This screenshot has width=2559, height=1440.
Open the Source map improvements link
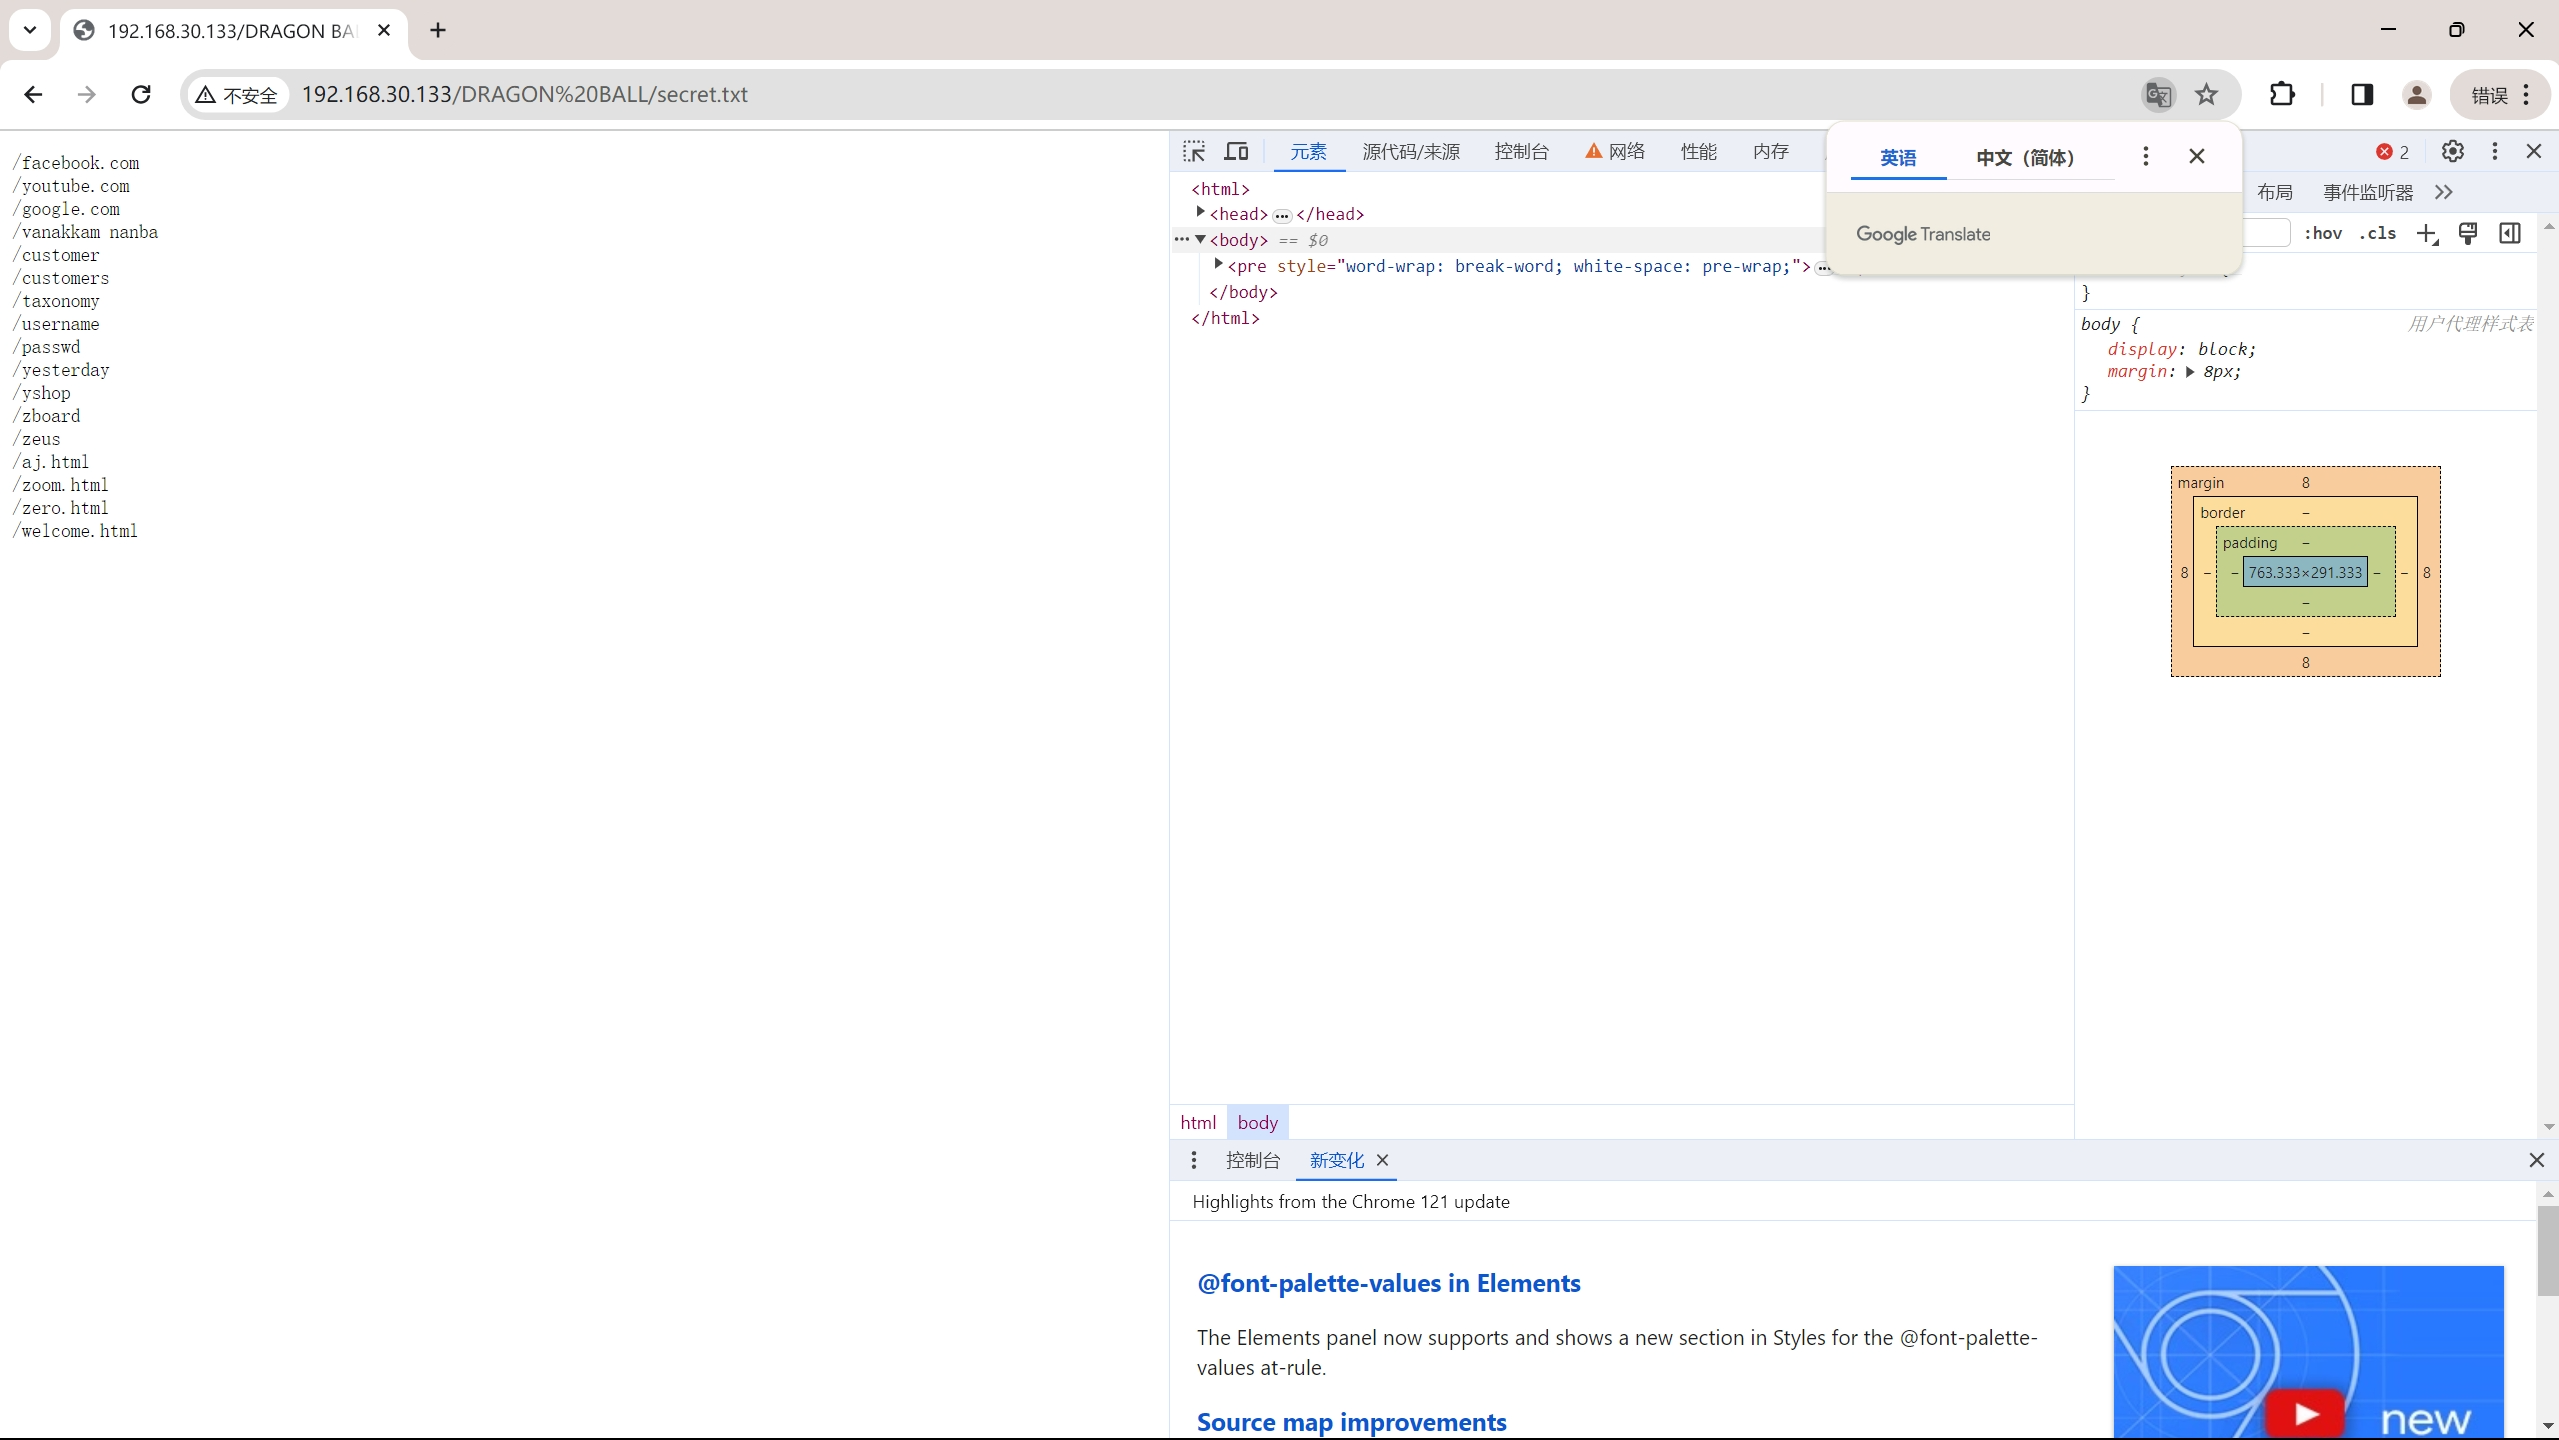point(1351,1421)
